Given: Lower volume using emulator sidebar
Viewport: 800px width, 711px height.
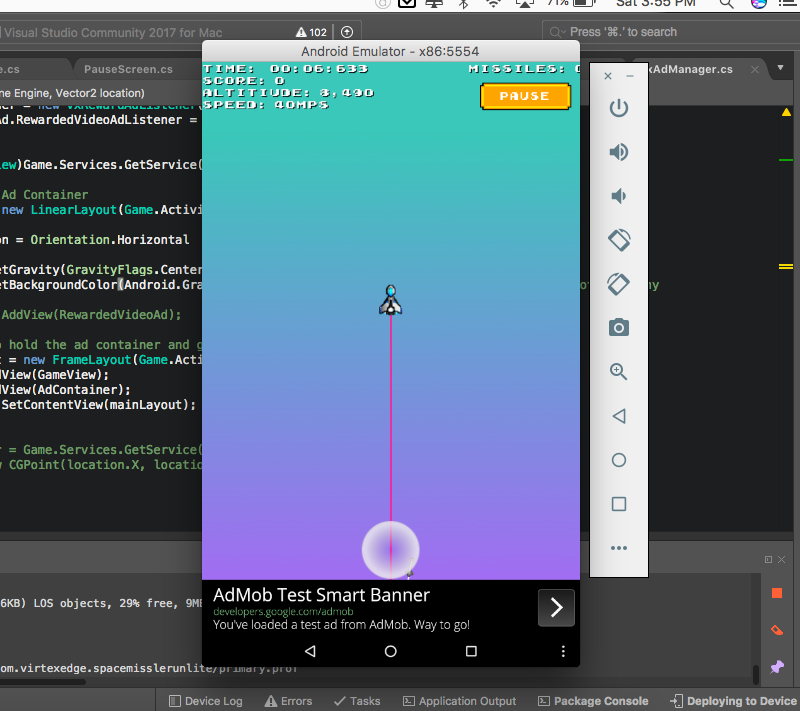Looking at the screenshot, I should click(619, 196).
